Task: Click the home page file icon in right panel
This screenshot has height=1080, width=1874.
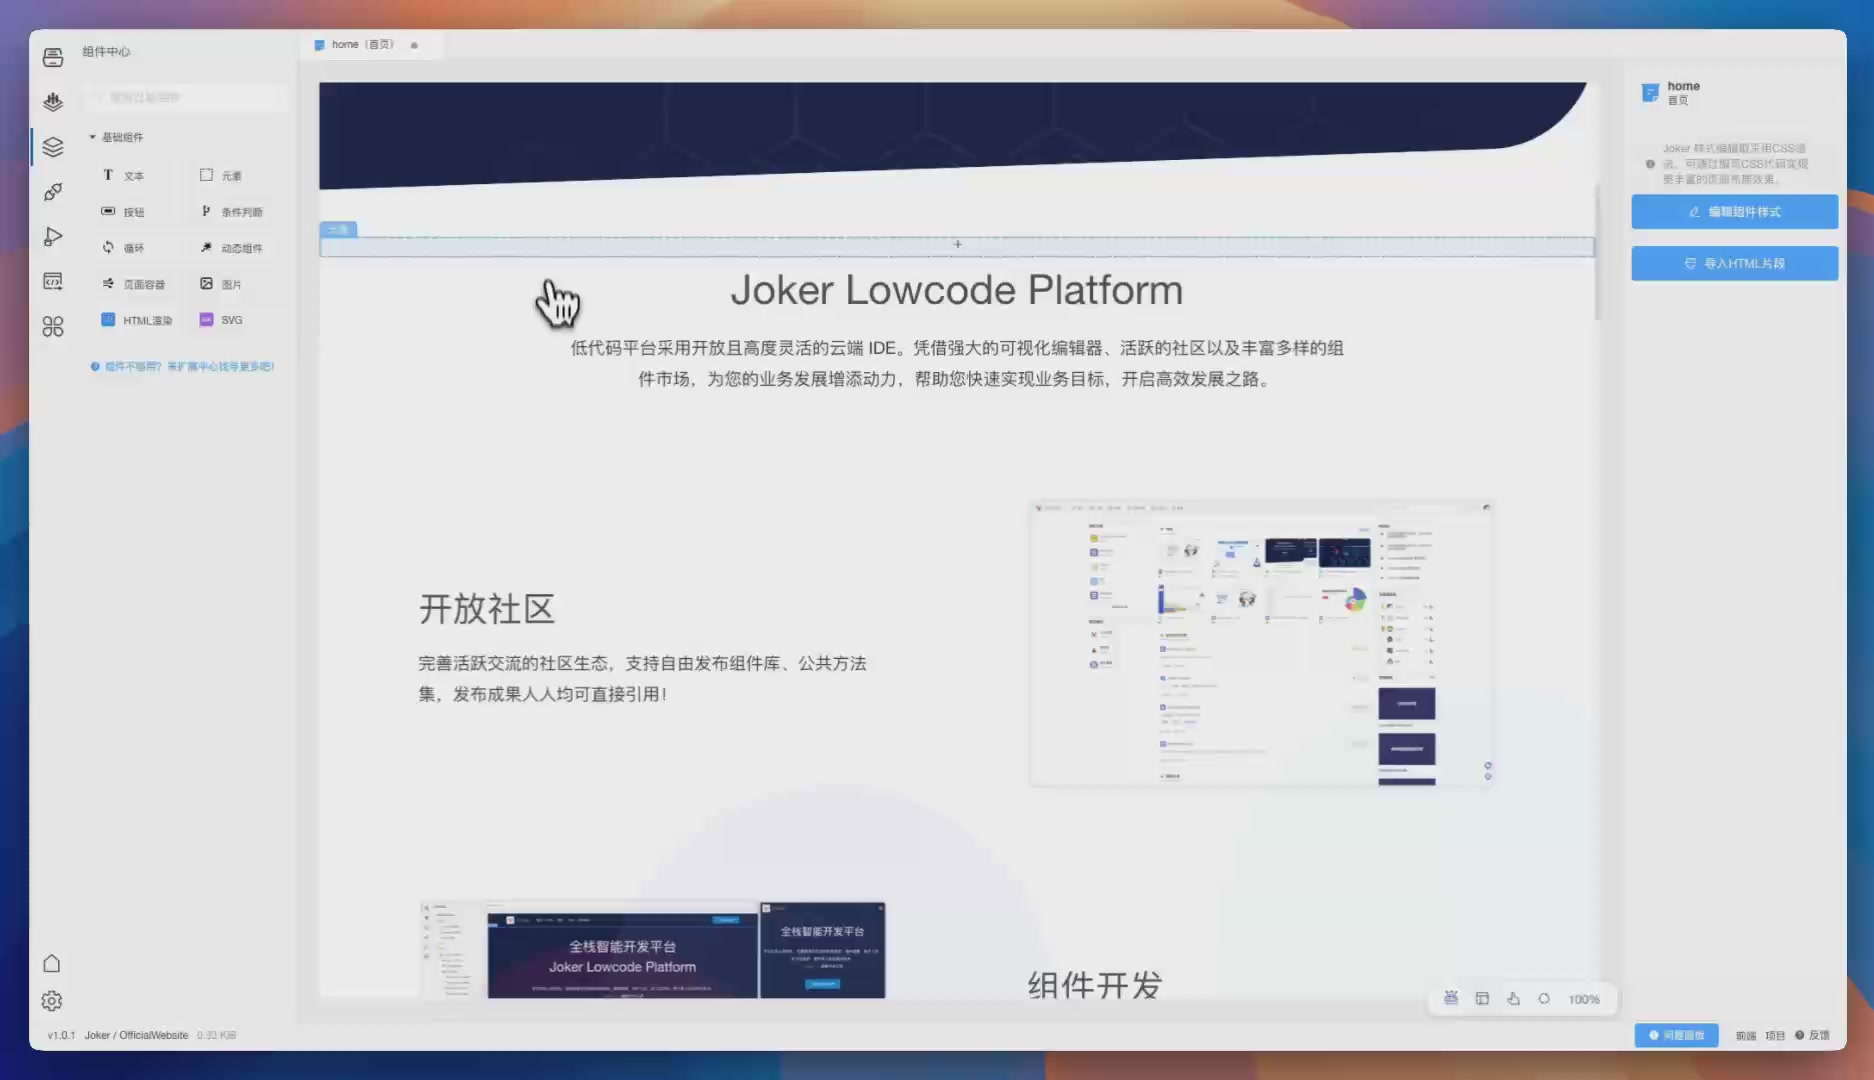Action: point(1650,93)
